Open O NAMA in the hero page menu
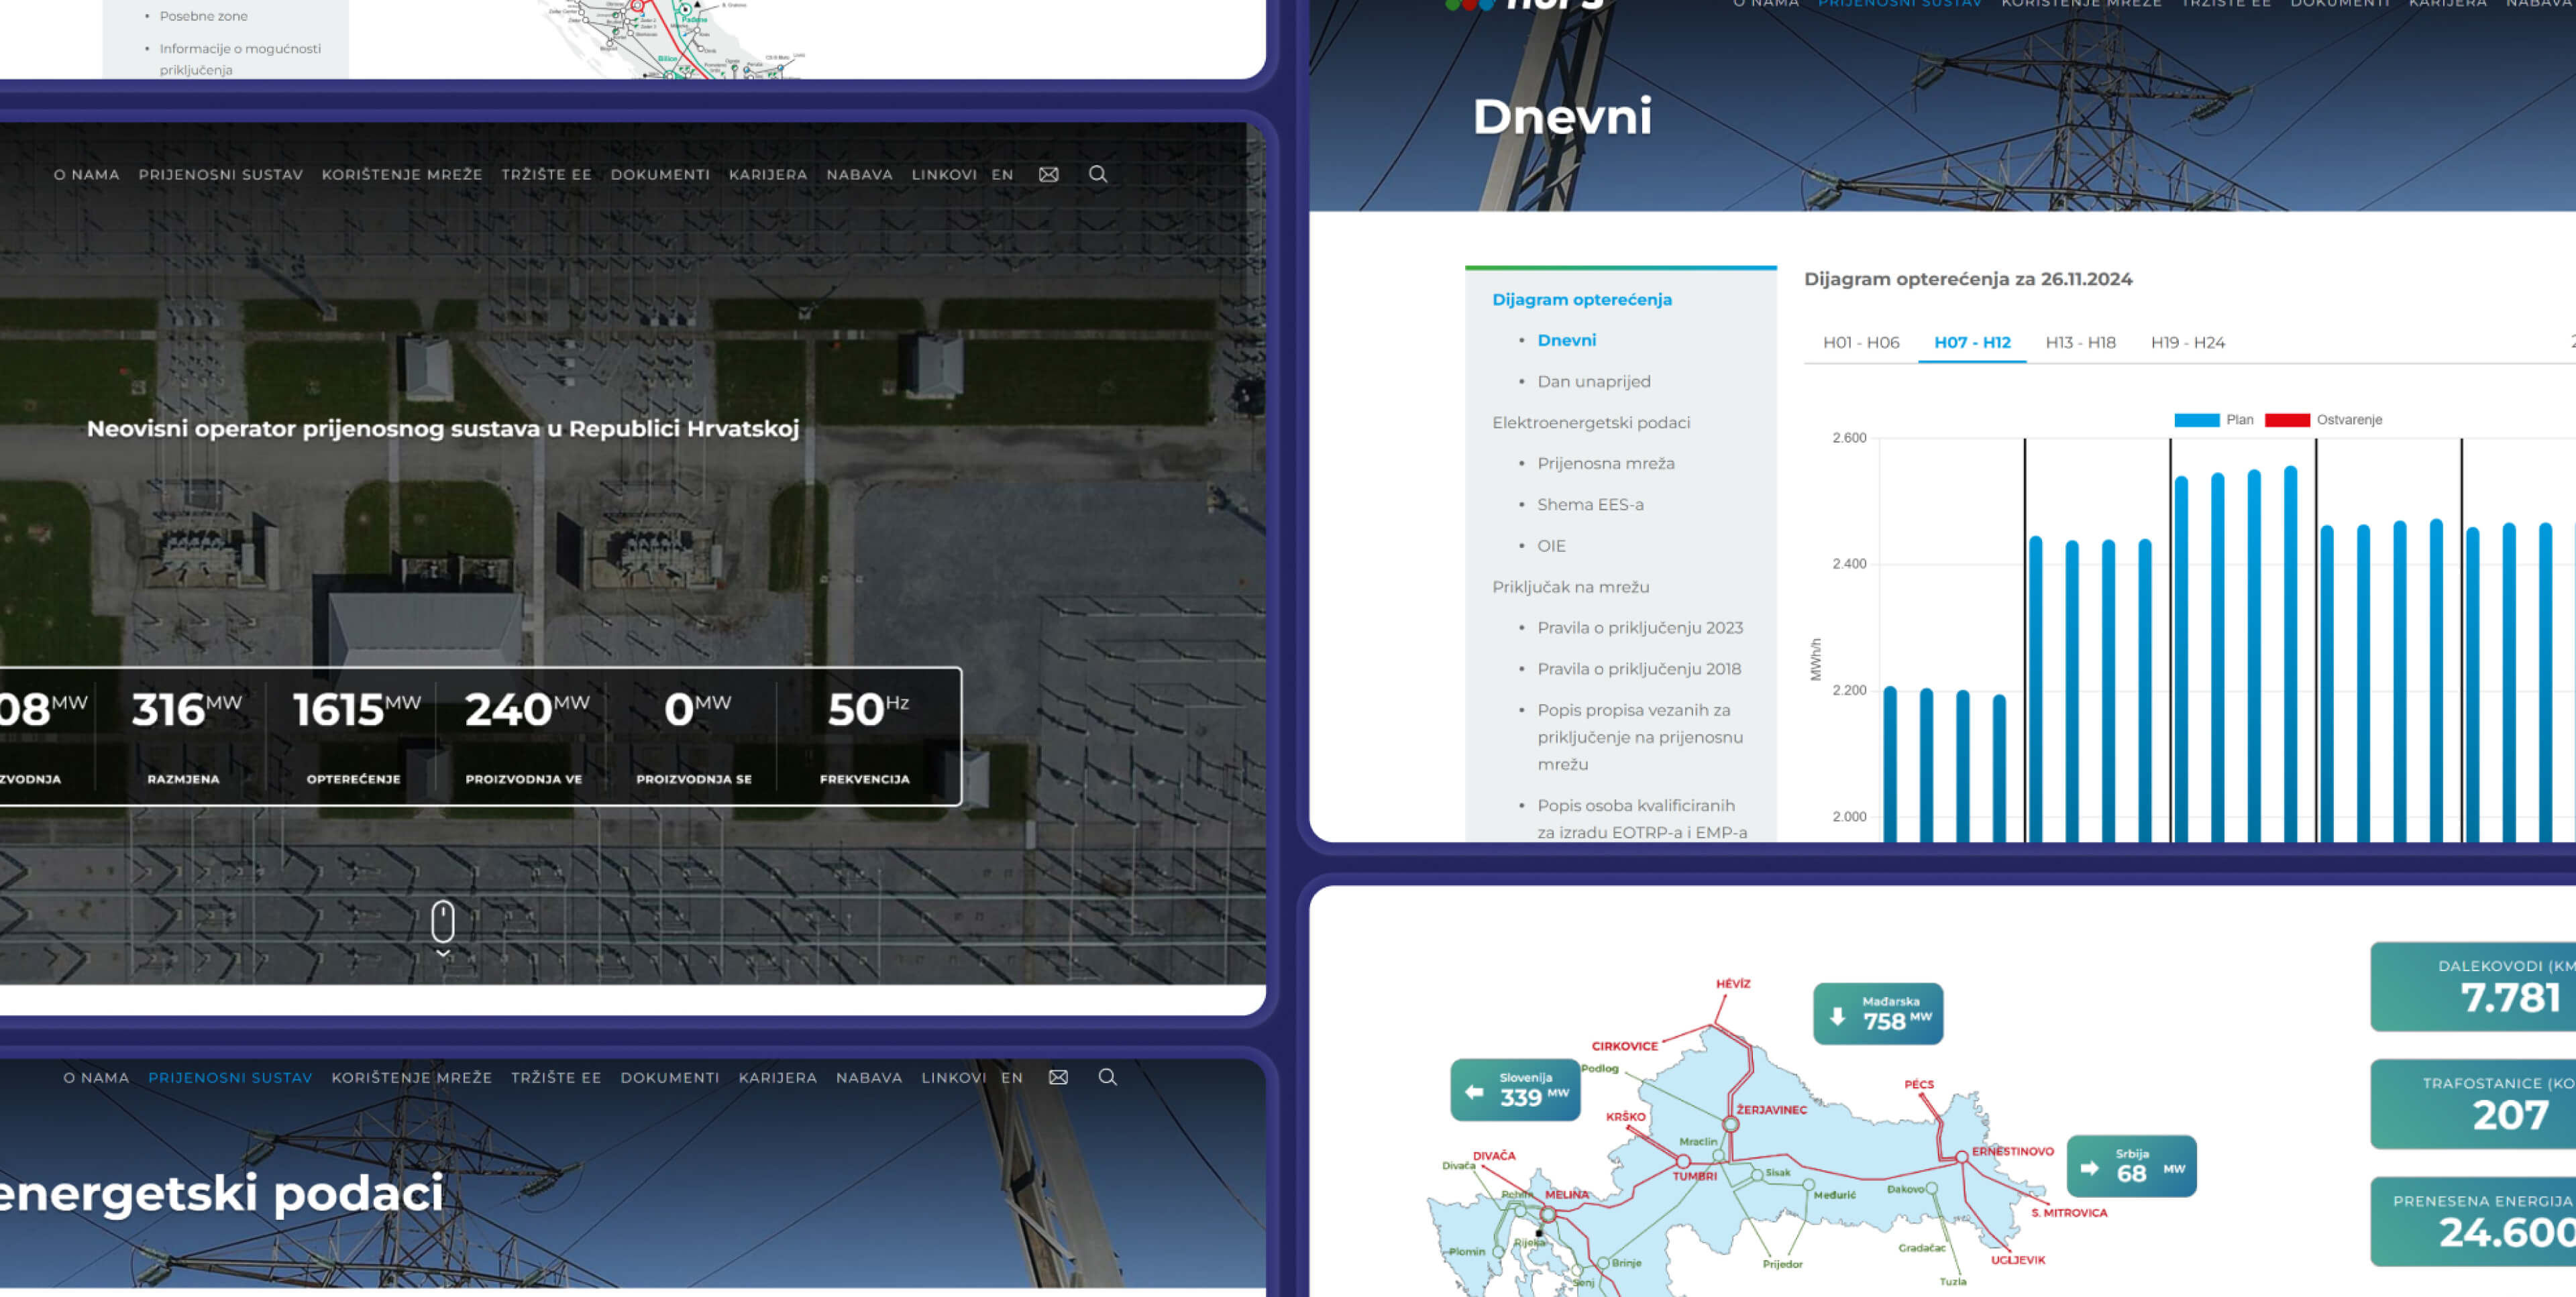 87,174
